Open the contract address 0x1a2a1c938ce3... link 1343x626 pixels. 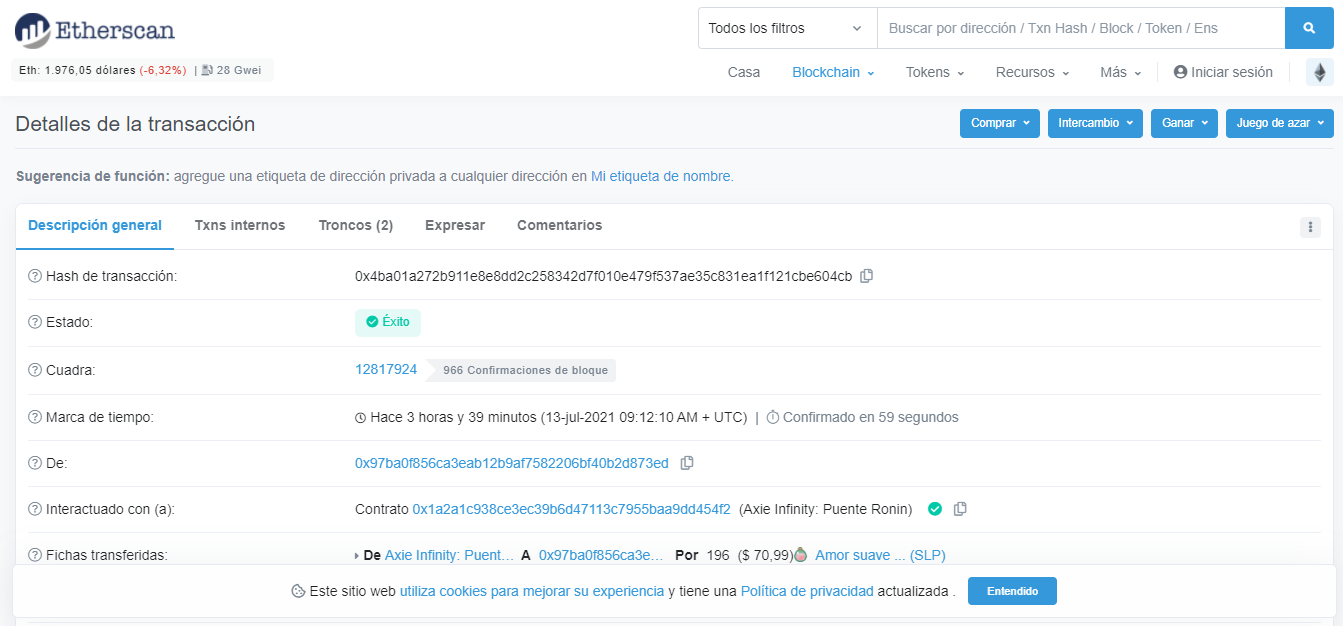click(572, 509)
